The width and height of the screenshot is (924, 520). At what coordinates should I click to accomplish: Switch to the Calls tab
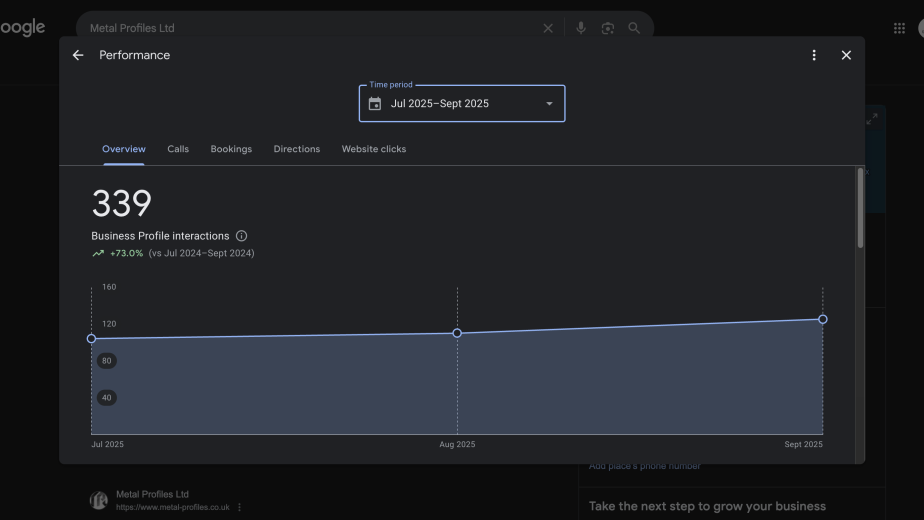(x=178, y=149)
